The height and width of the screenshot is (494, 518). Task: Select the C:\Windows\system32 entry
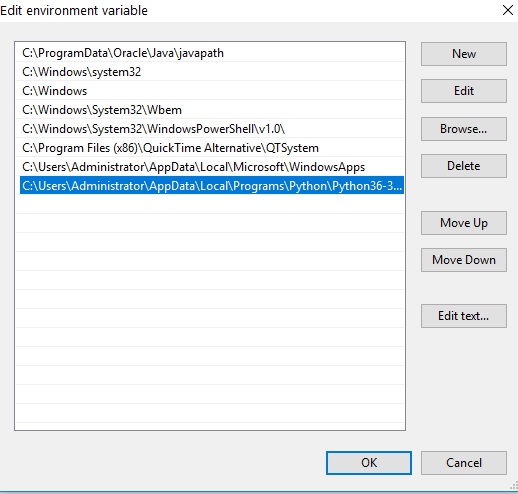tap(212, 72)
